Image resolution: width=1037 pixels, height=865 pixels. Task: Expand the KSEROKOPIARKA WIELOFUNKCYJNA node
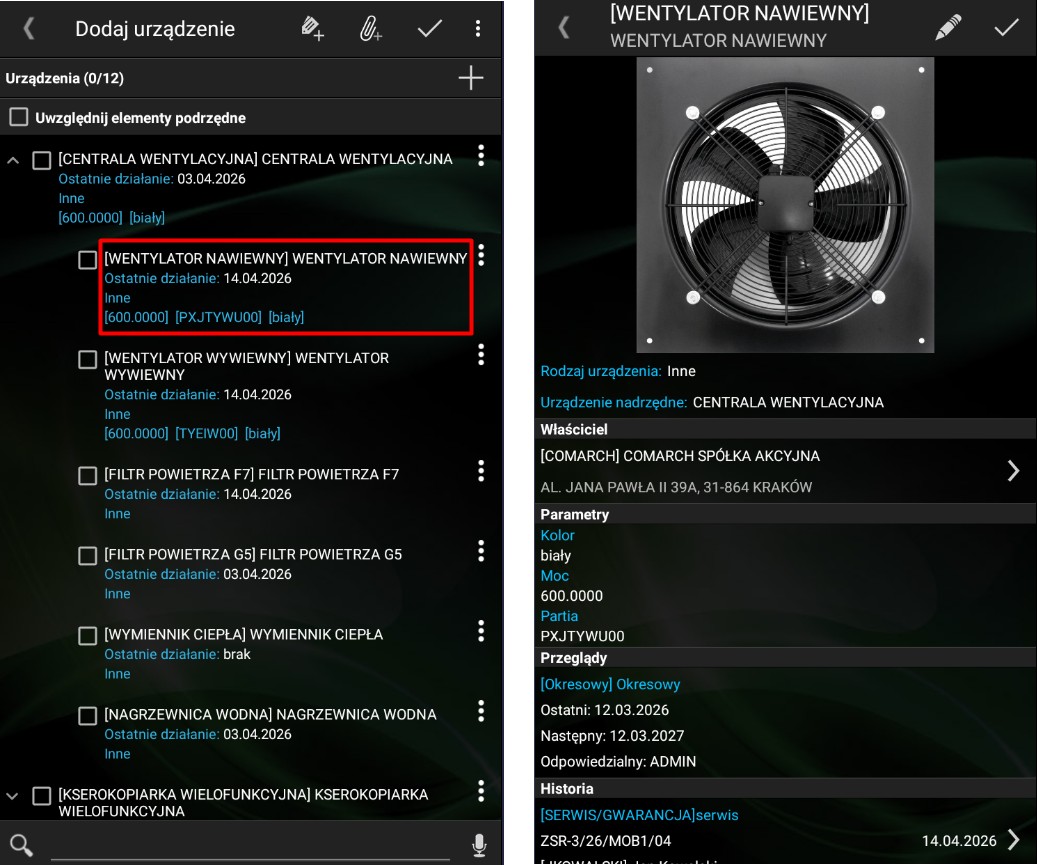coord(13,796)
